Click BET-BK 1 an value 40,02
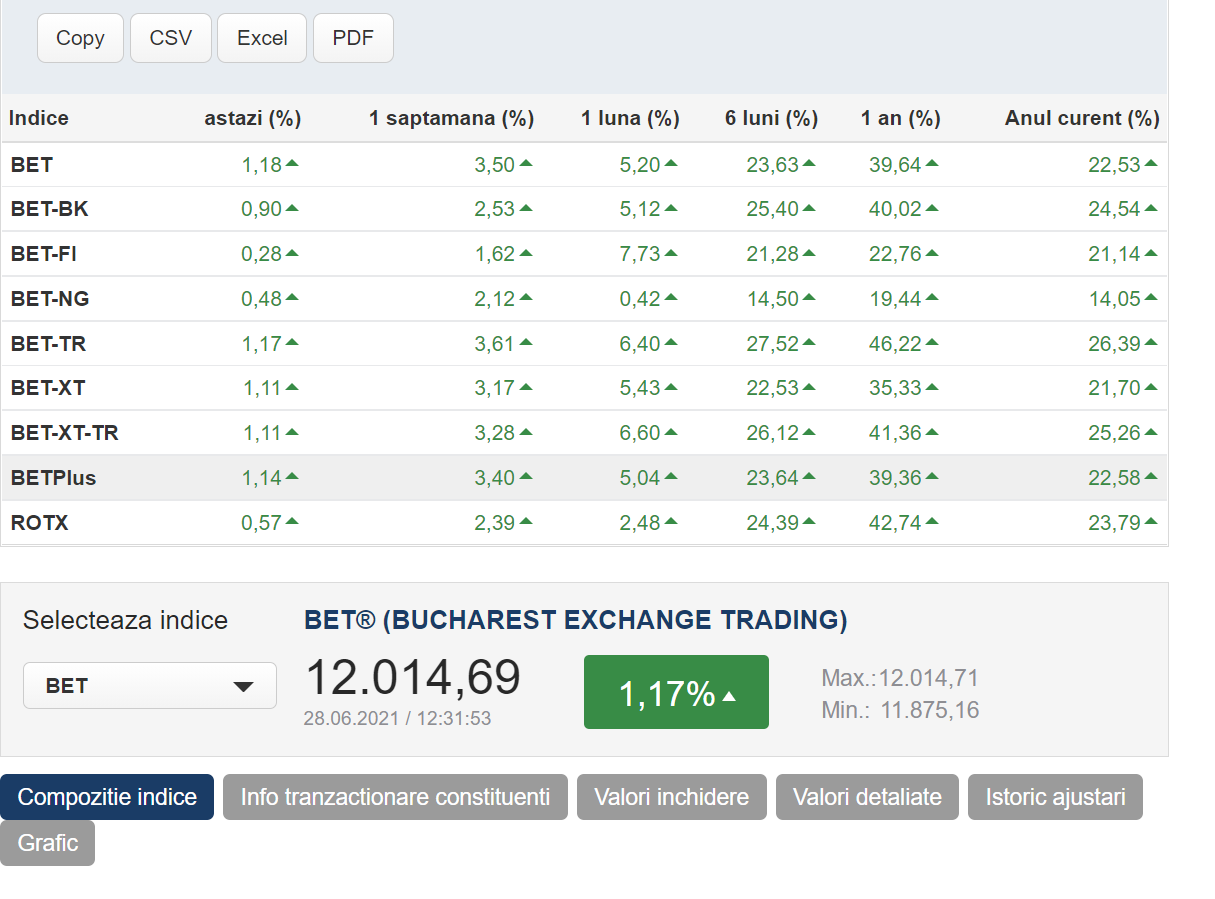Screen dimensions: 1215x899 click(895, 209)
